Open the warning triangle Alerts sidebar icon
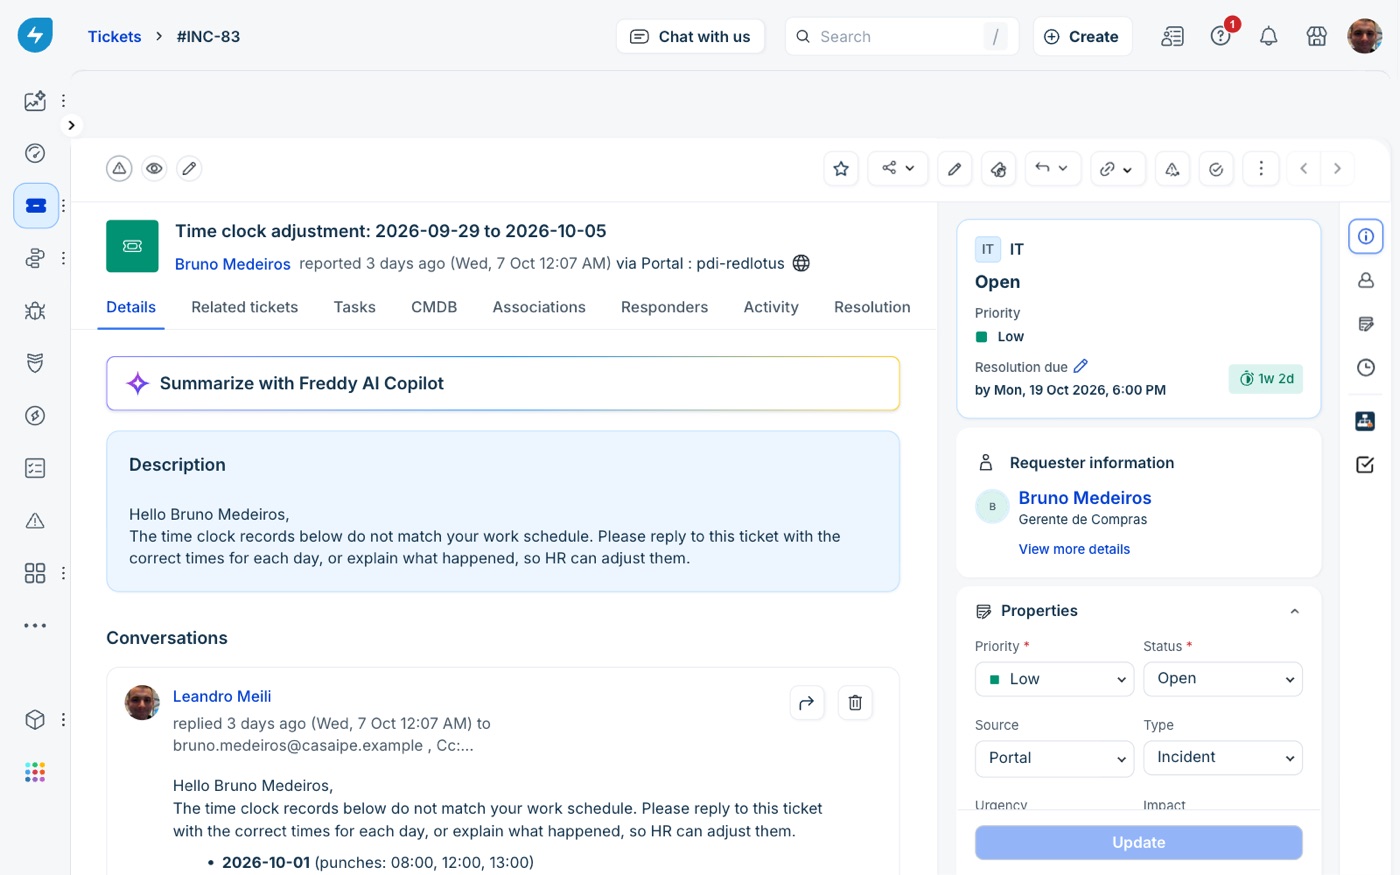 [x=35, y=521]
